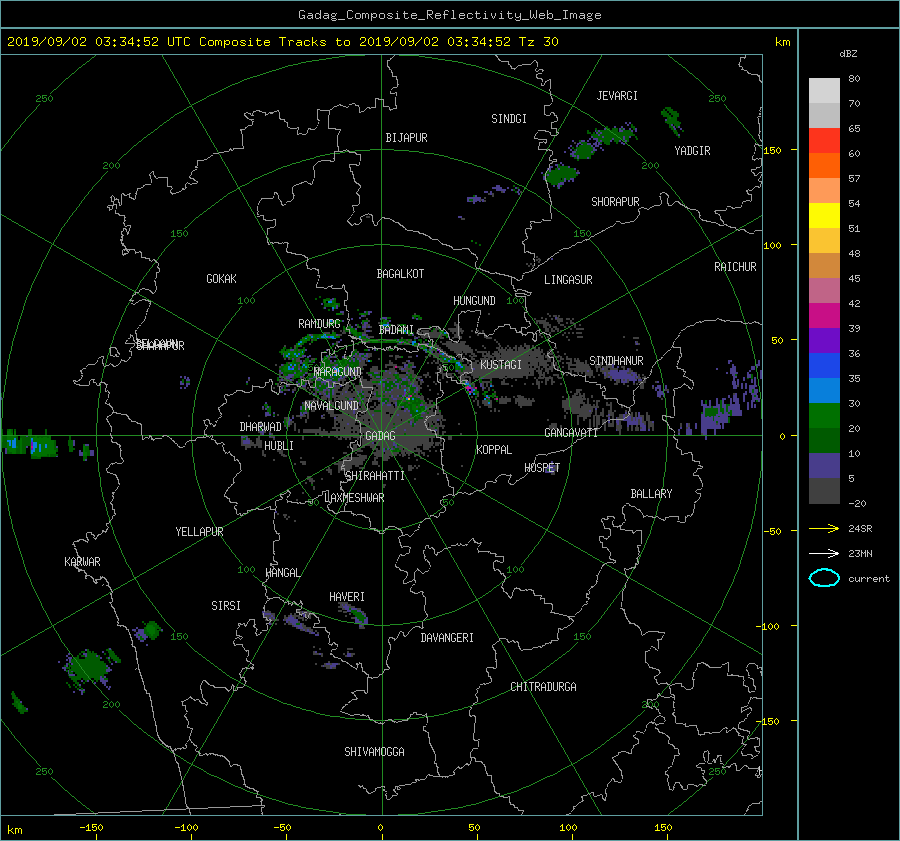
Task: Click the blue-green echo west of DHARWAD edge
Action: tap(29, 444)
